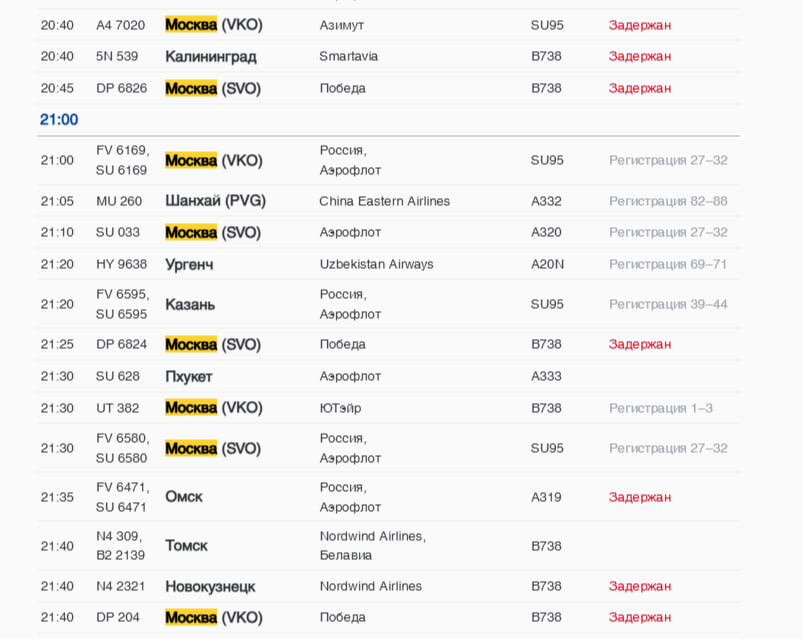Select the Томск destination

(x=186, y=546)
